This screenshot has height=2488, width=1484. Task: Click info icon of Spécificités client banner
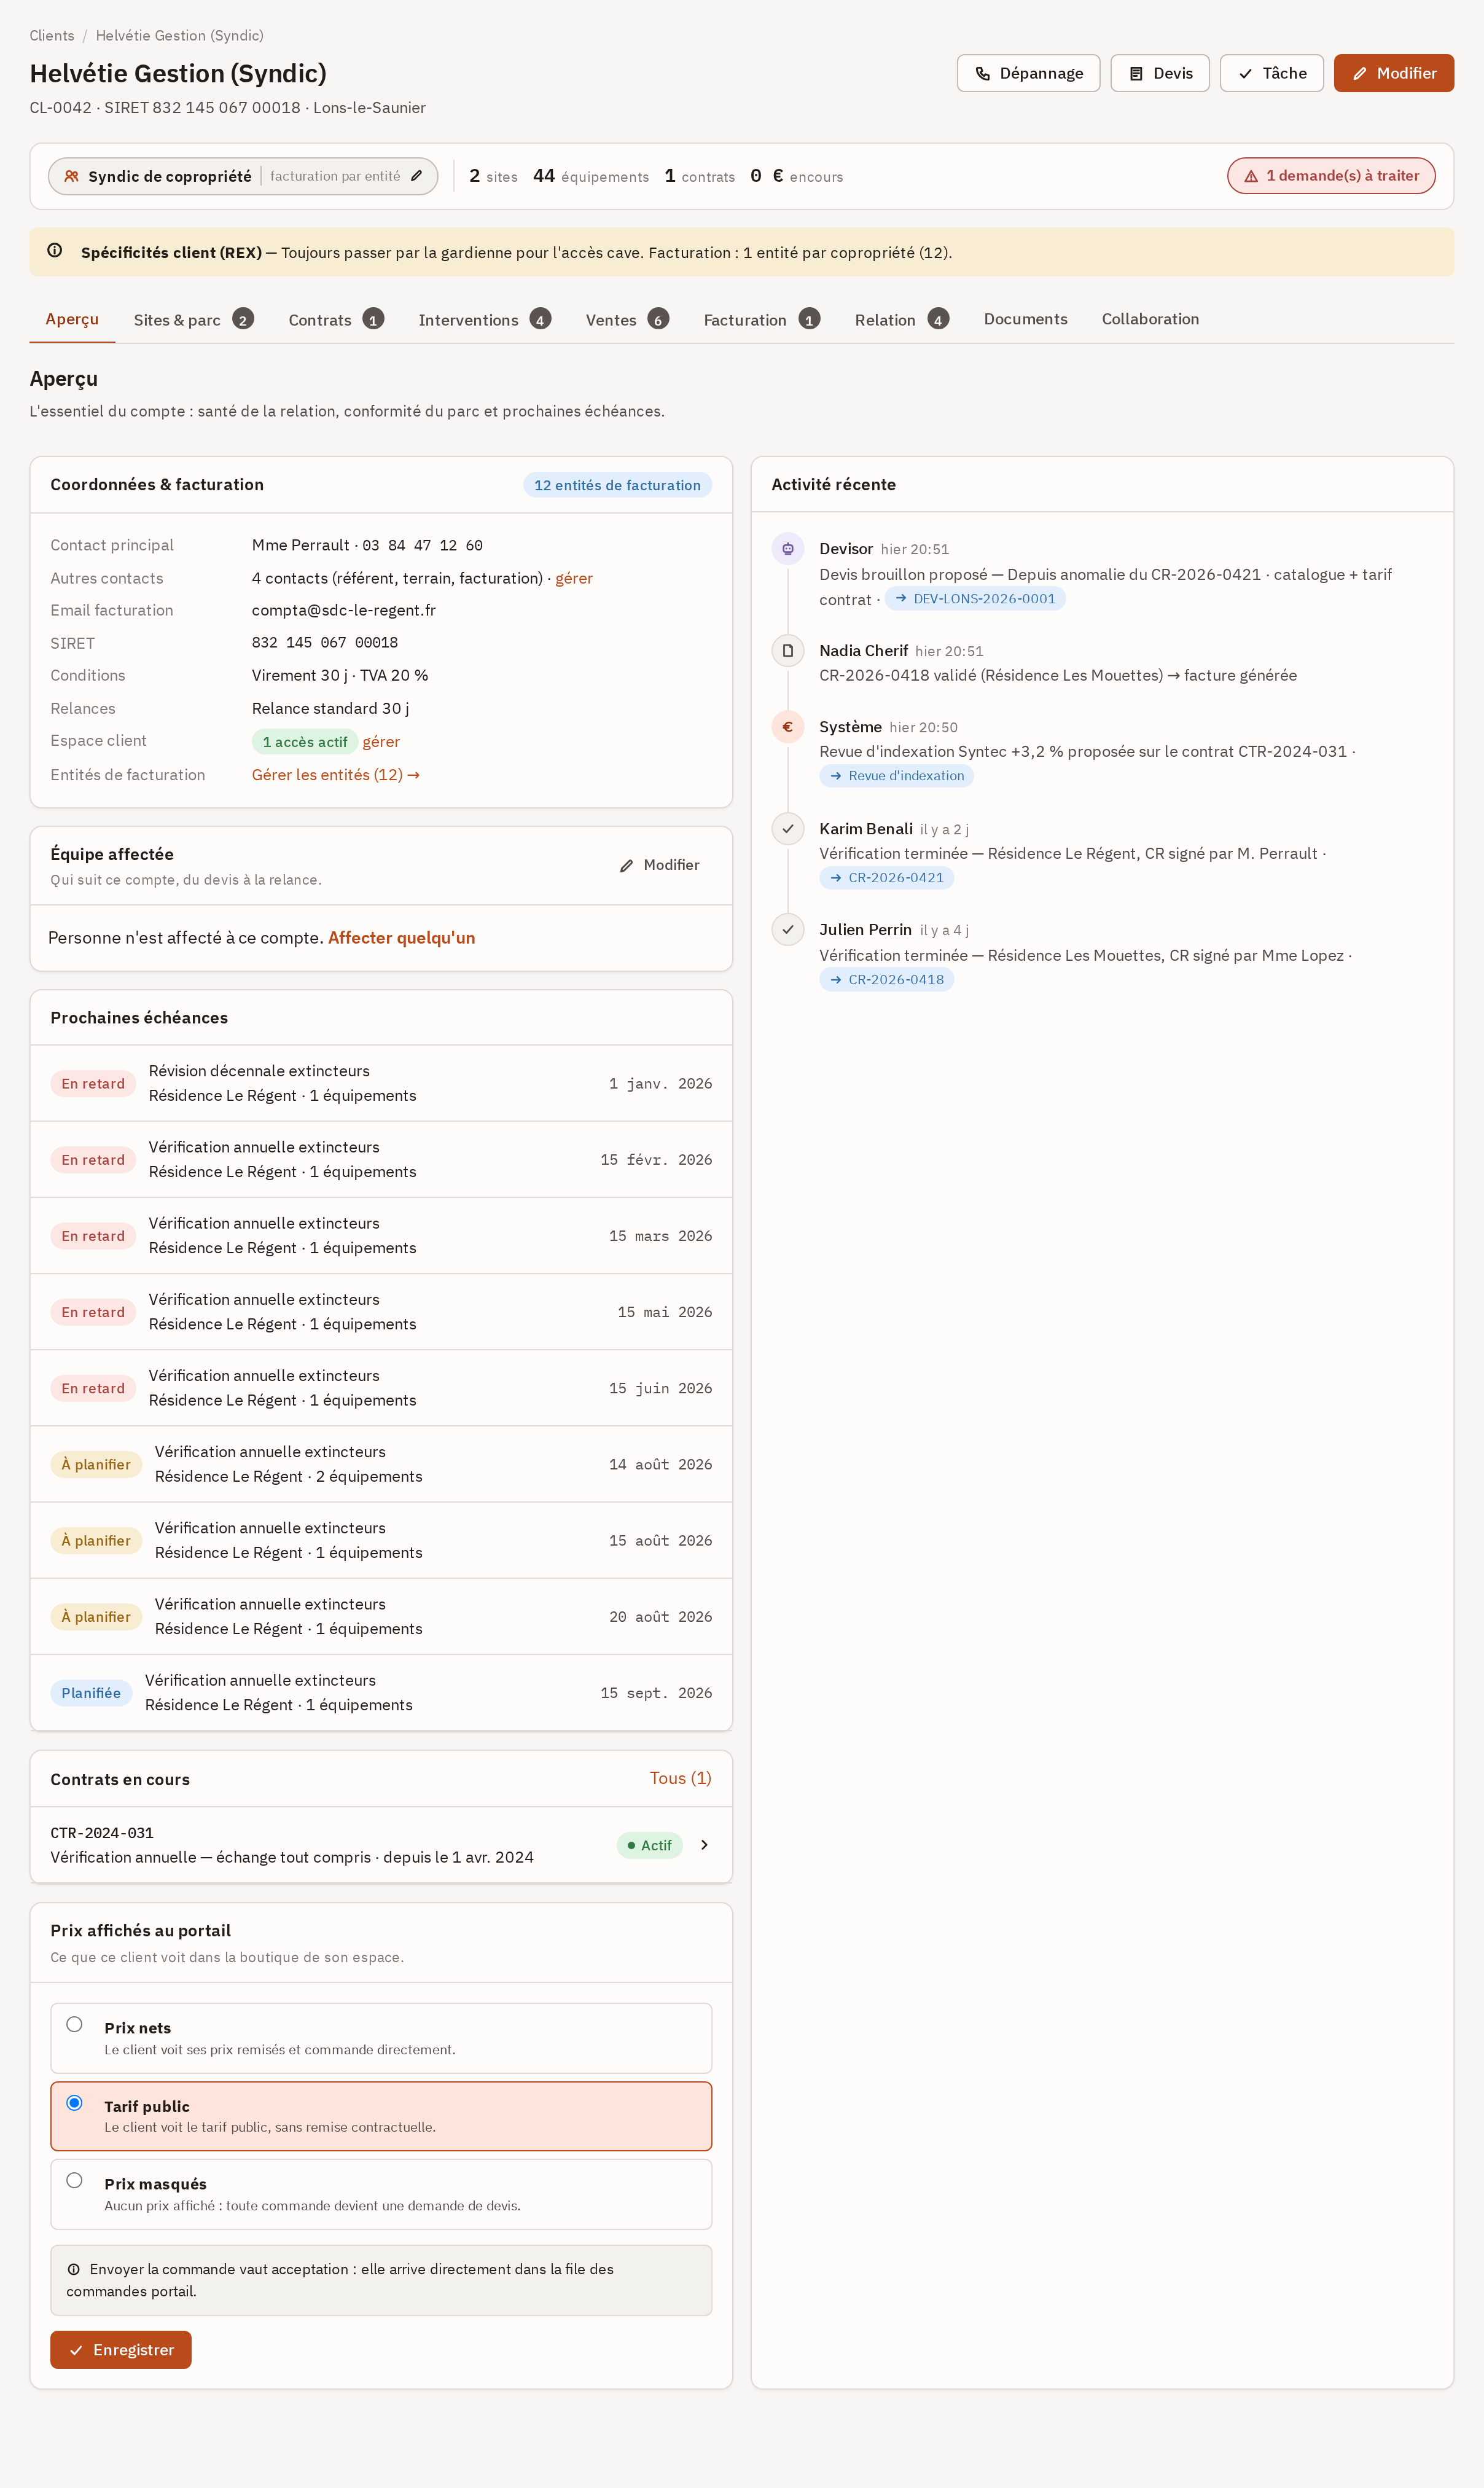tap(55, 251)
